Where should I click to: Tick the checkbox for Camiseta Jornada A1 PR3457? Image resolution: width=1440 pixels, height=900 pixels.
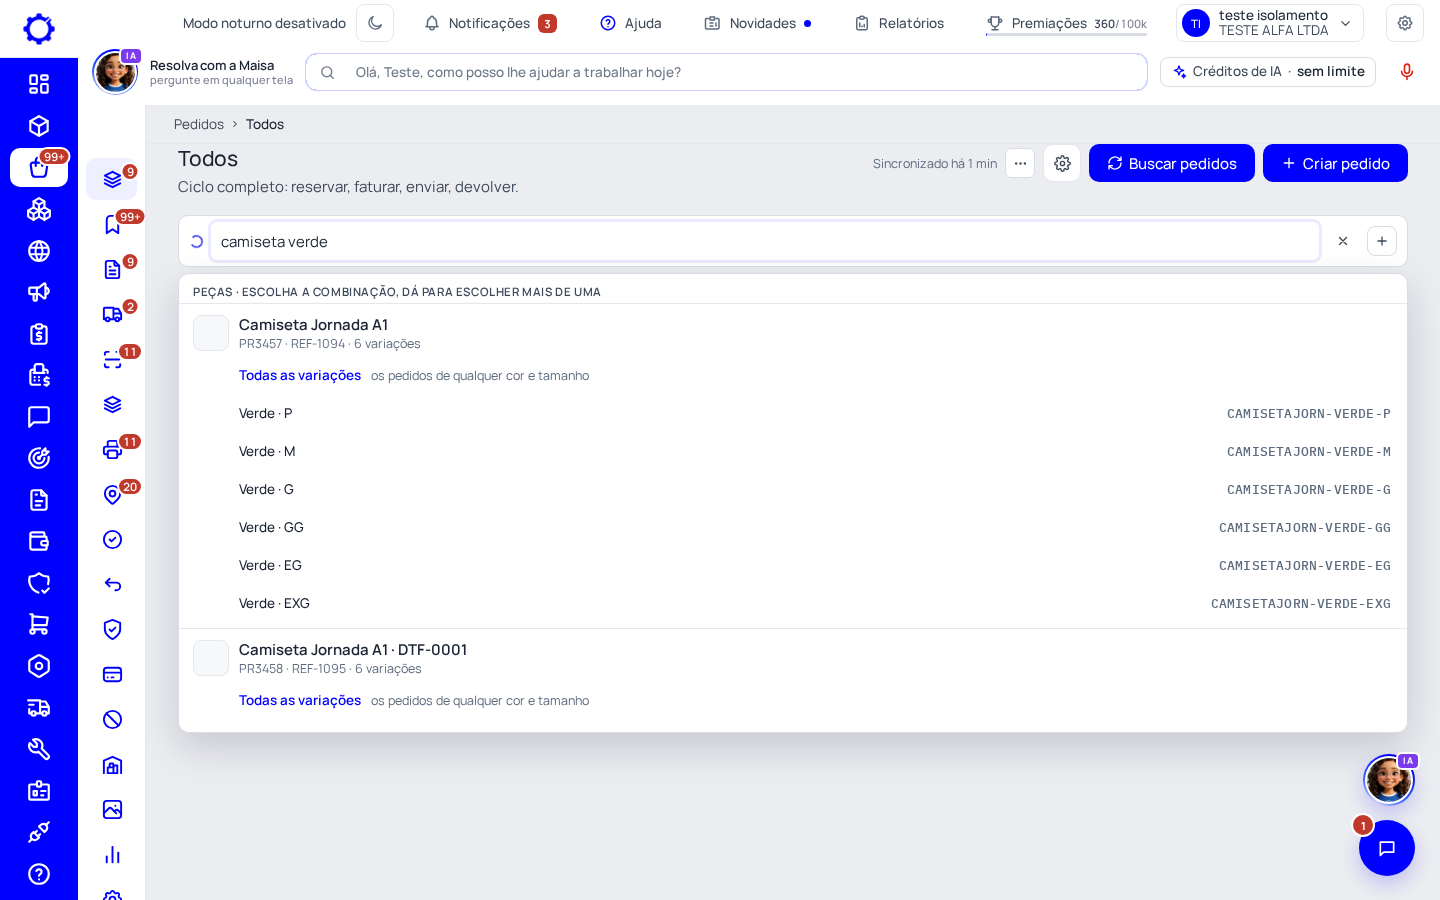click(211, 333)
